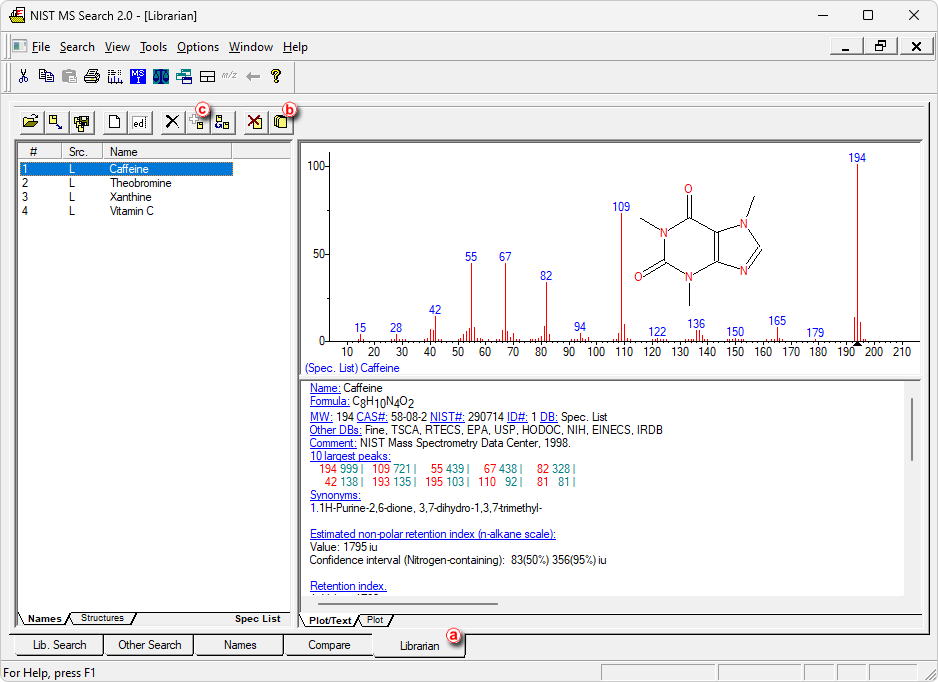Screen dimensions: 938x682
Task: Open the Search menu
Action: point(77,47)
